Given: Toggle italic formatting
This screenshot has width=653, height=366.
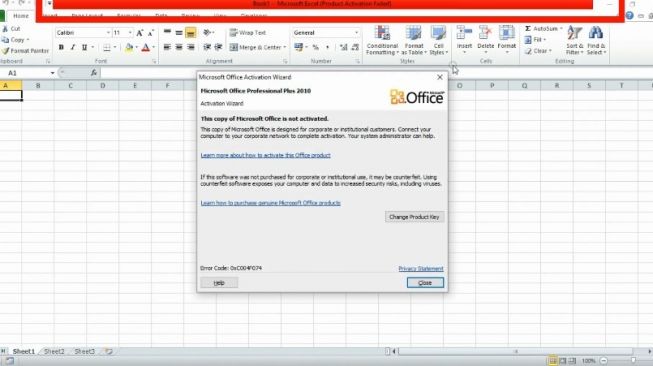Looking at the screenshot, I should (x=73, y=47).
